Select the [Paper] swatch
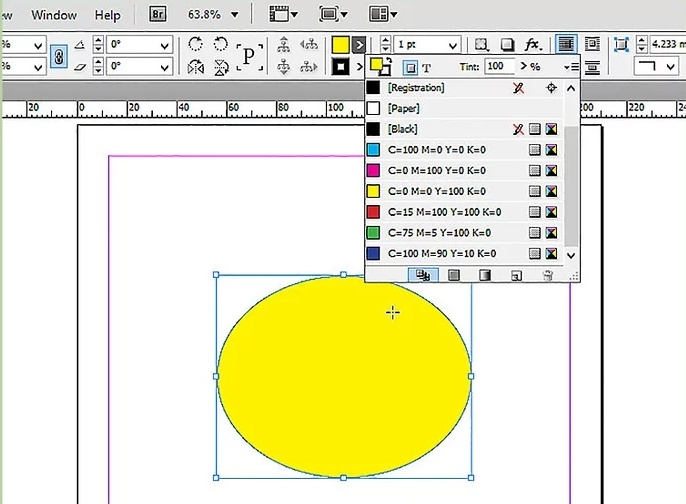The width and height of the screenshot is (686, 504). 464,108
